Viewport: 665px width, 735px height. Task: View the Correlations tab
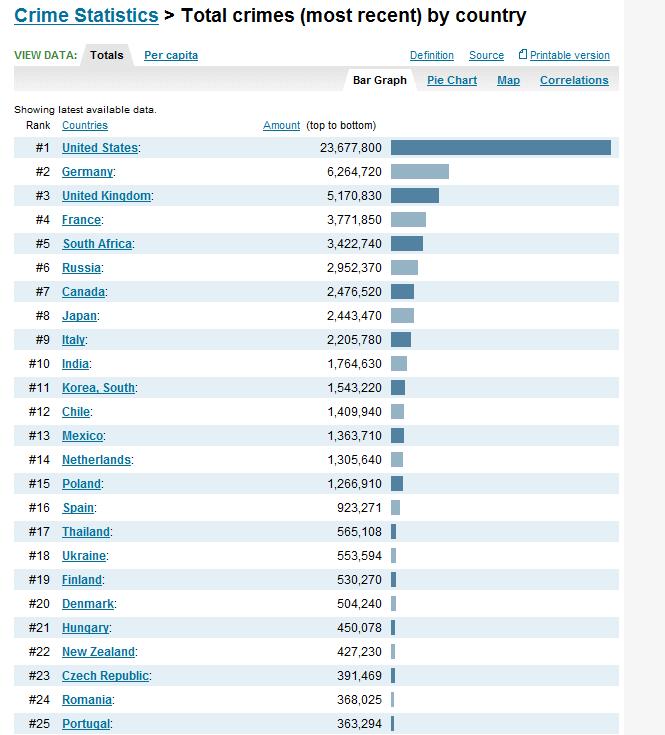click(x=574, y=80)
